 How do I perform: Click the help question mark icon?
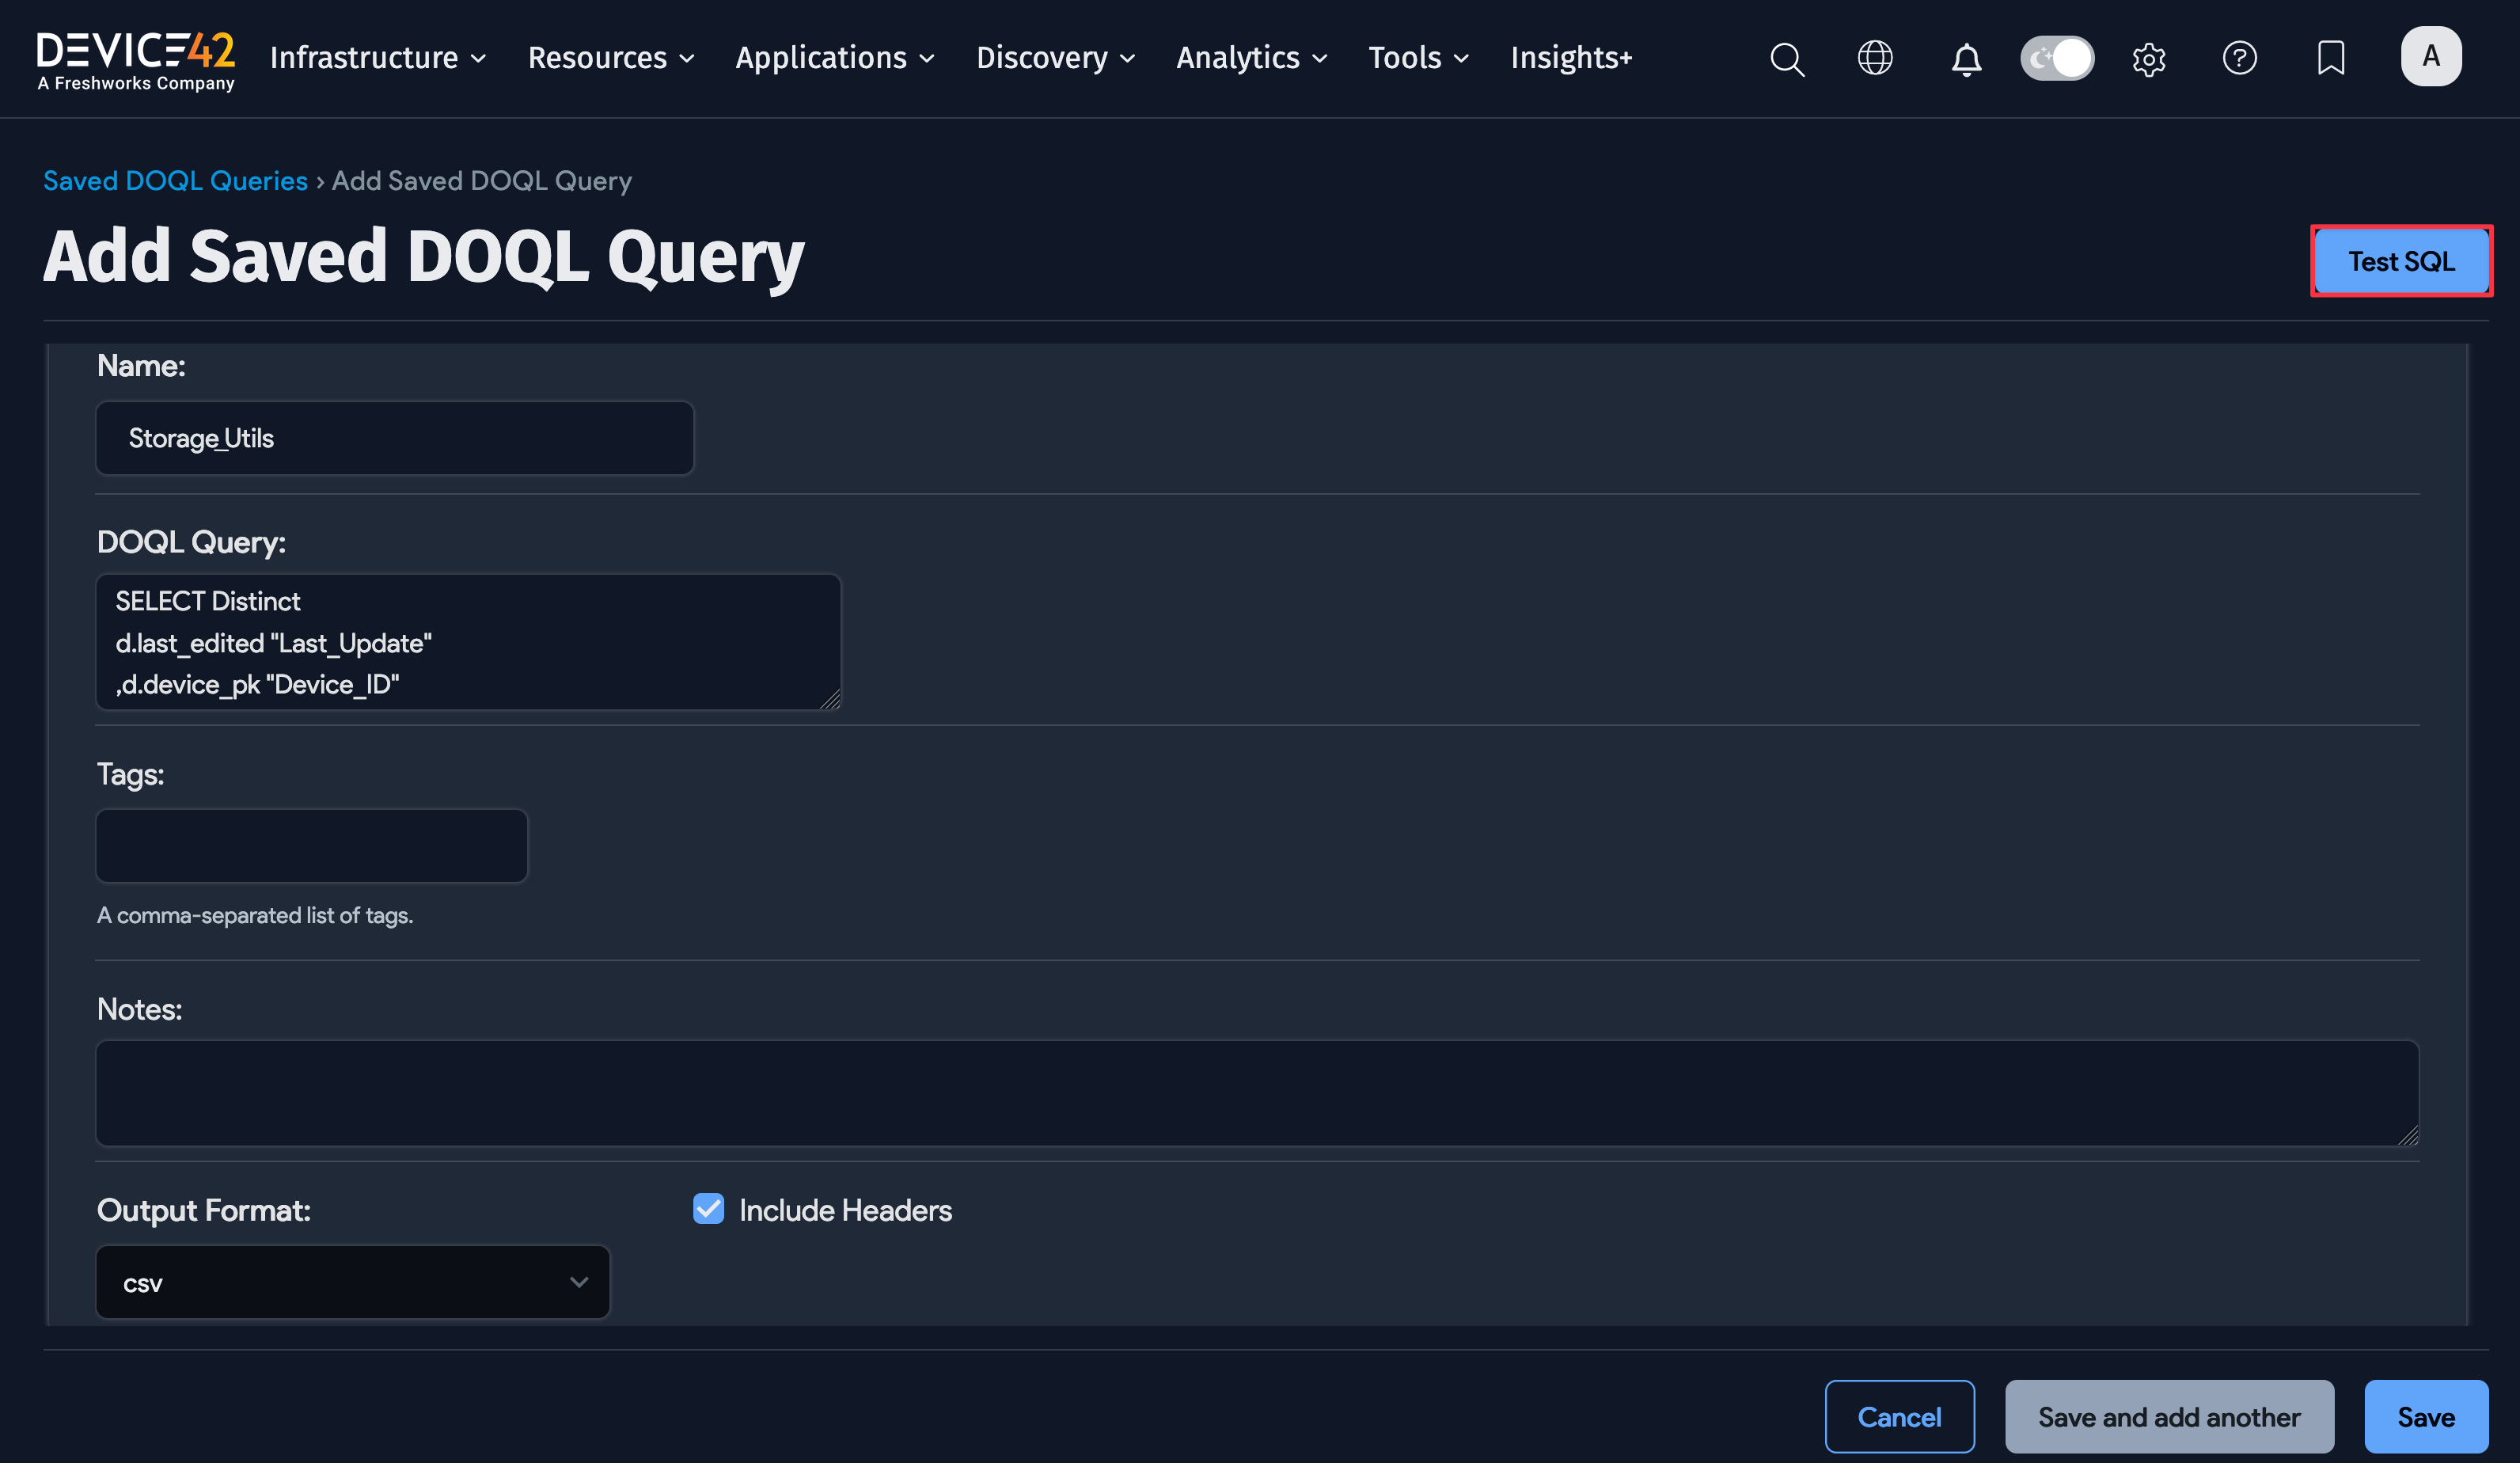2240,59
